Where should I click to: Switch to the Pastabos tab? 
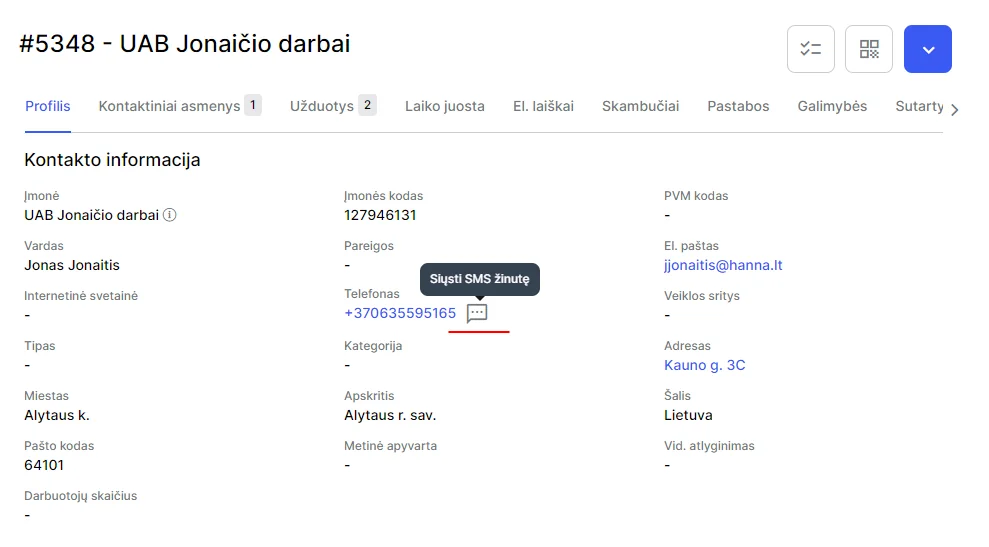coord(738,106)
